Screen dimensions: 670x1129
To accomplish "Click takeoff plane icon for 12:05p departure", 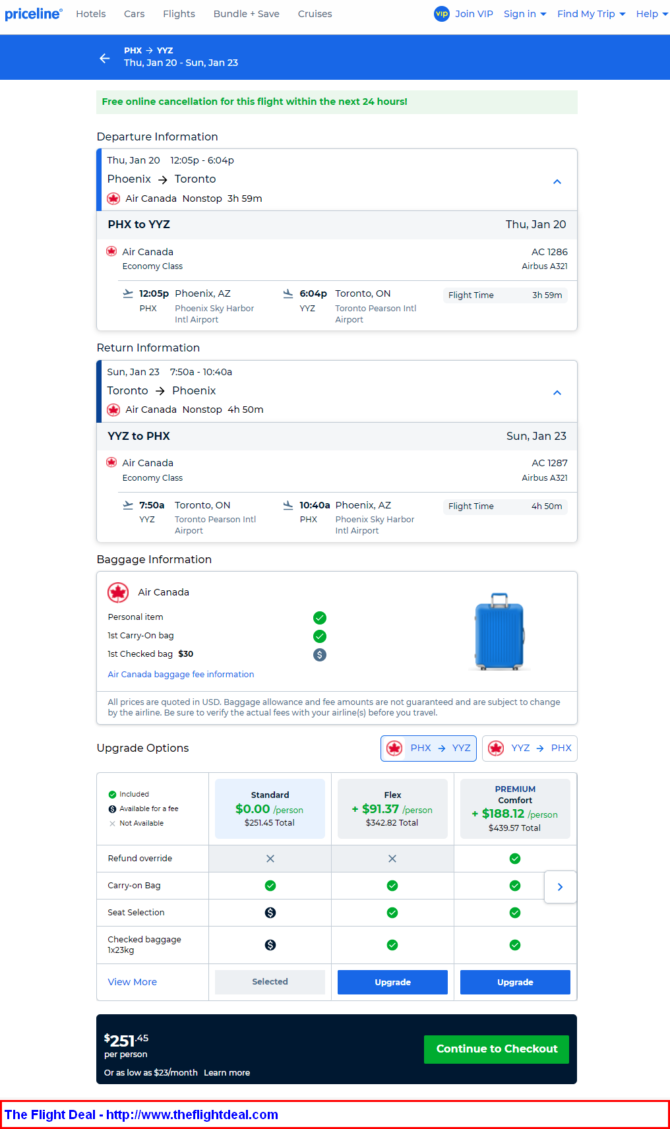I will coord(128,293).
